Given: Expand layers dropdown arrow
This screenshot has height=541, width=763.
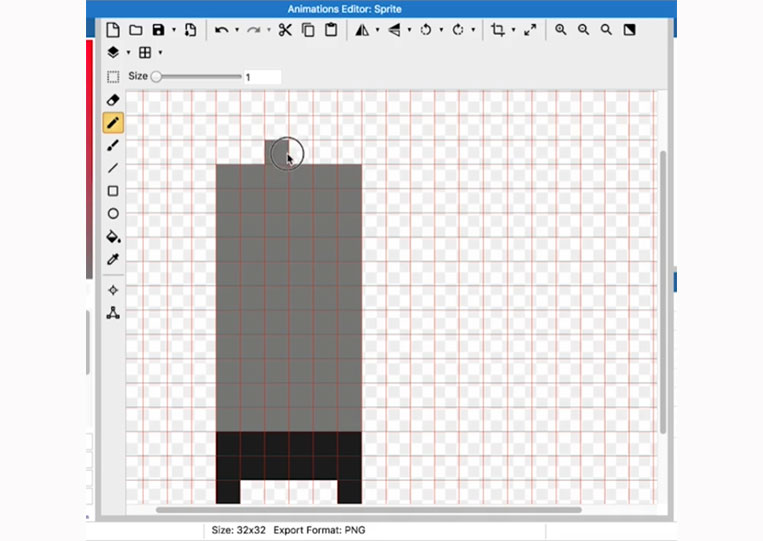Looking at the screenshot, I should click(128, 53).
